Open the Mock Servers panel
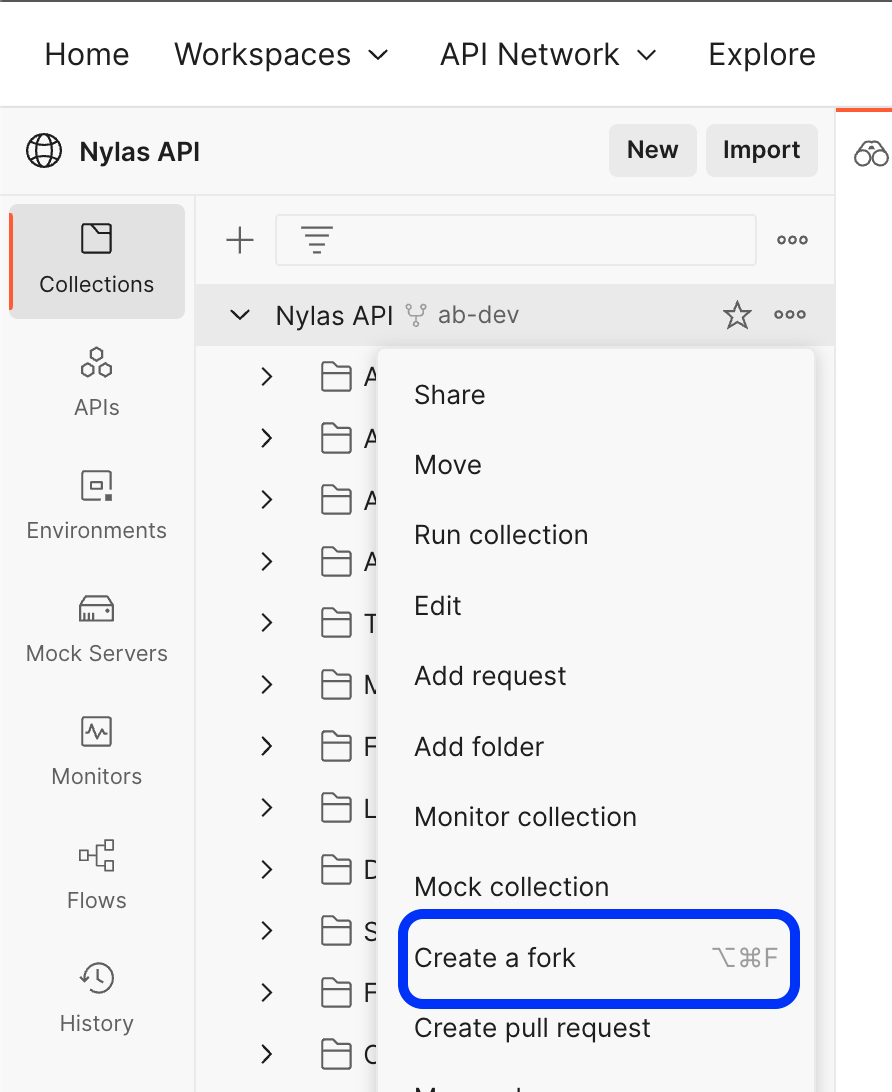Viewport: 892px width, 1092px height. coord(96,629)
